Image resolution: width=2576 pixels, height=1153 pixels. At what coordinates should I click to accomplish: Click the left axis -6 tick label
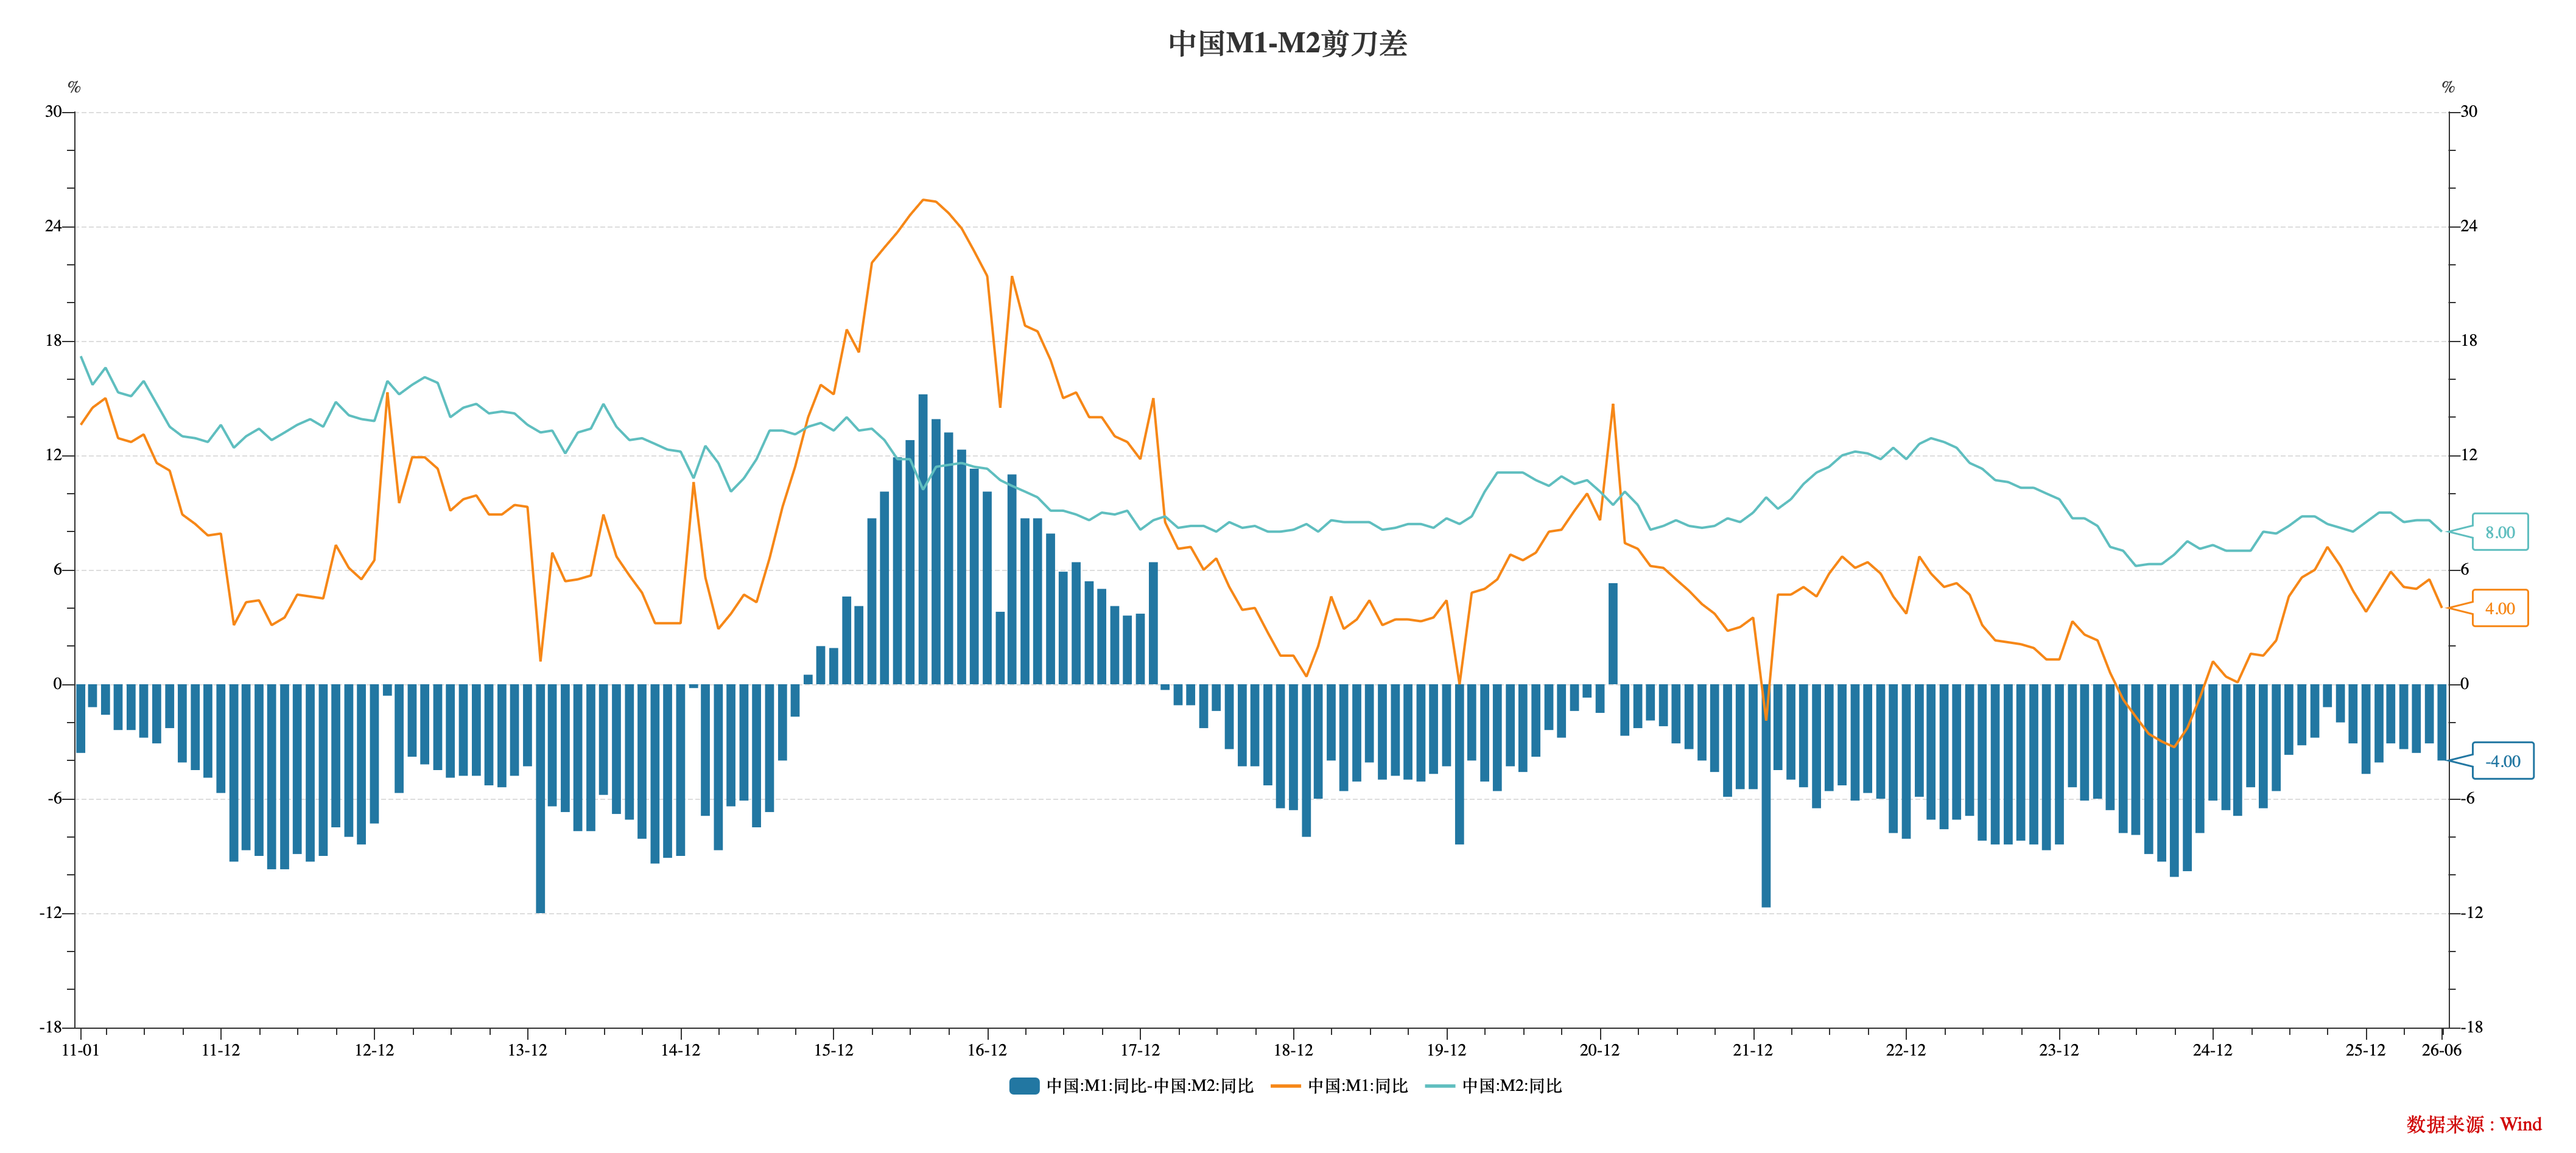[x=55, y=799]
